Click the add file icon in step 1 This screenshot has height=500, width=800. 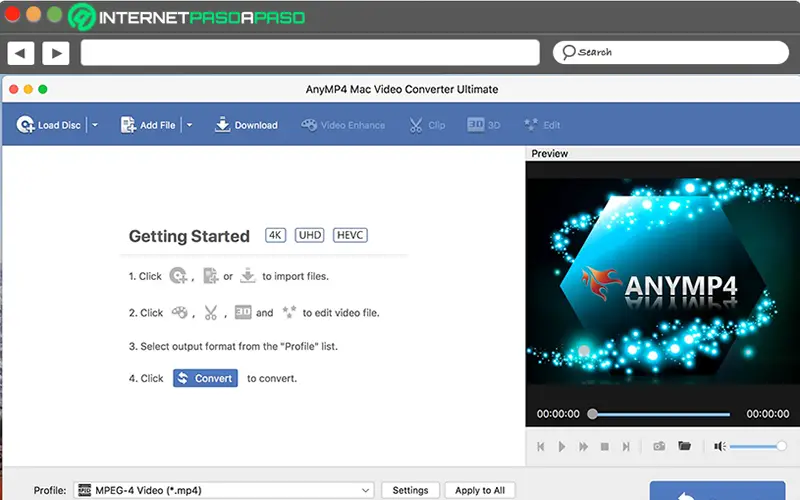point(210,276)
